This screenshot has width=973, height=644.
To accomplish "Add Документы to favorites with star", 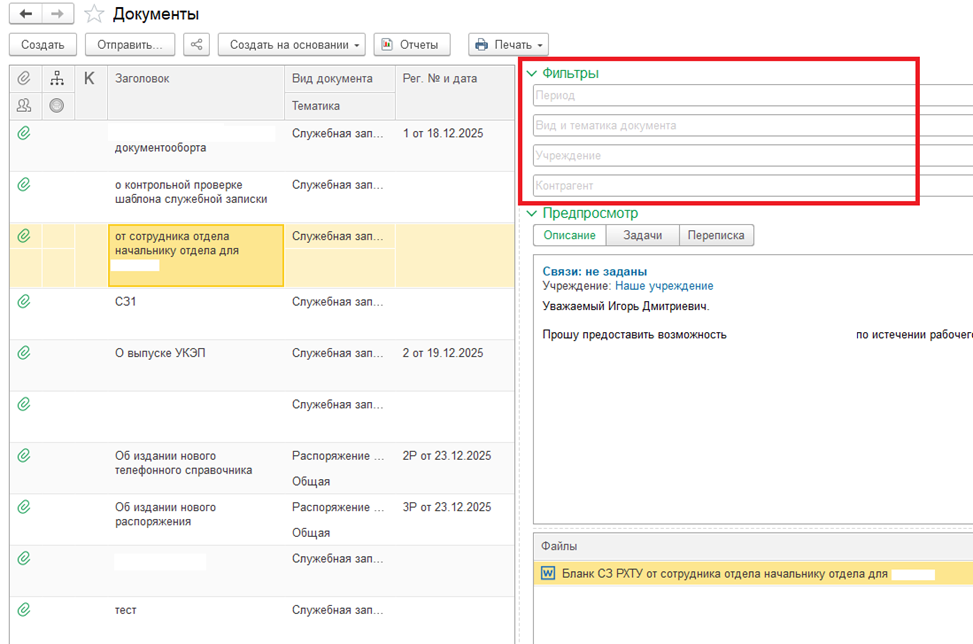I will 94,14.
